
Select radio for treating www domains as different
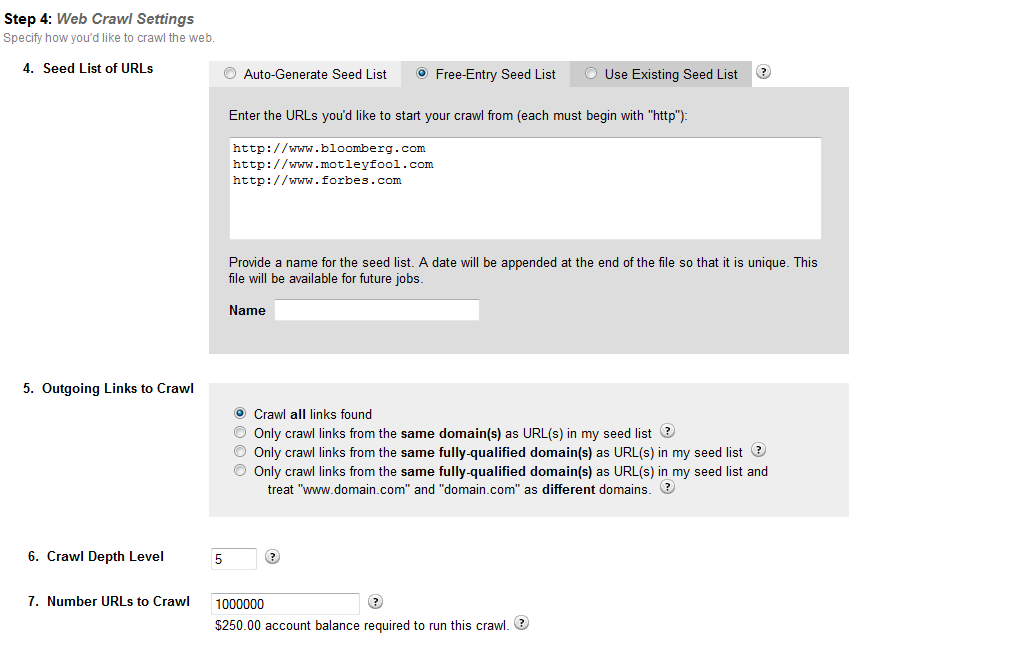point(239,470)
